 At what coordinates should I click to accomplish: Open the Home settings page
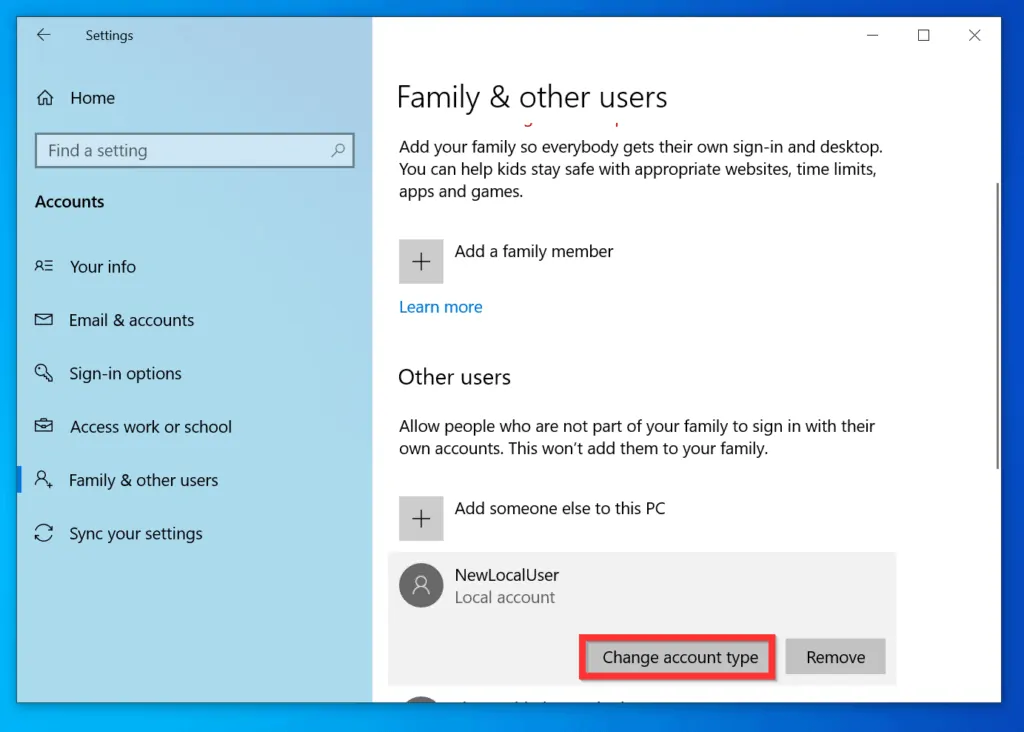(92, 98)
